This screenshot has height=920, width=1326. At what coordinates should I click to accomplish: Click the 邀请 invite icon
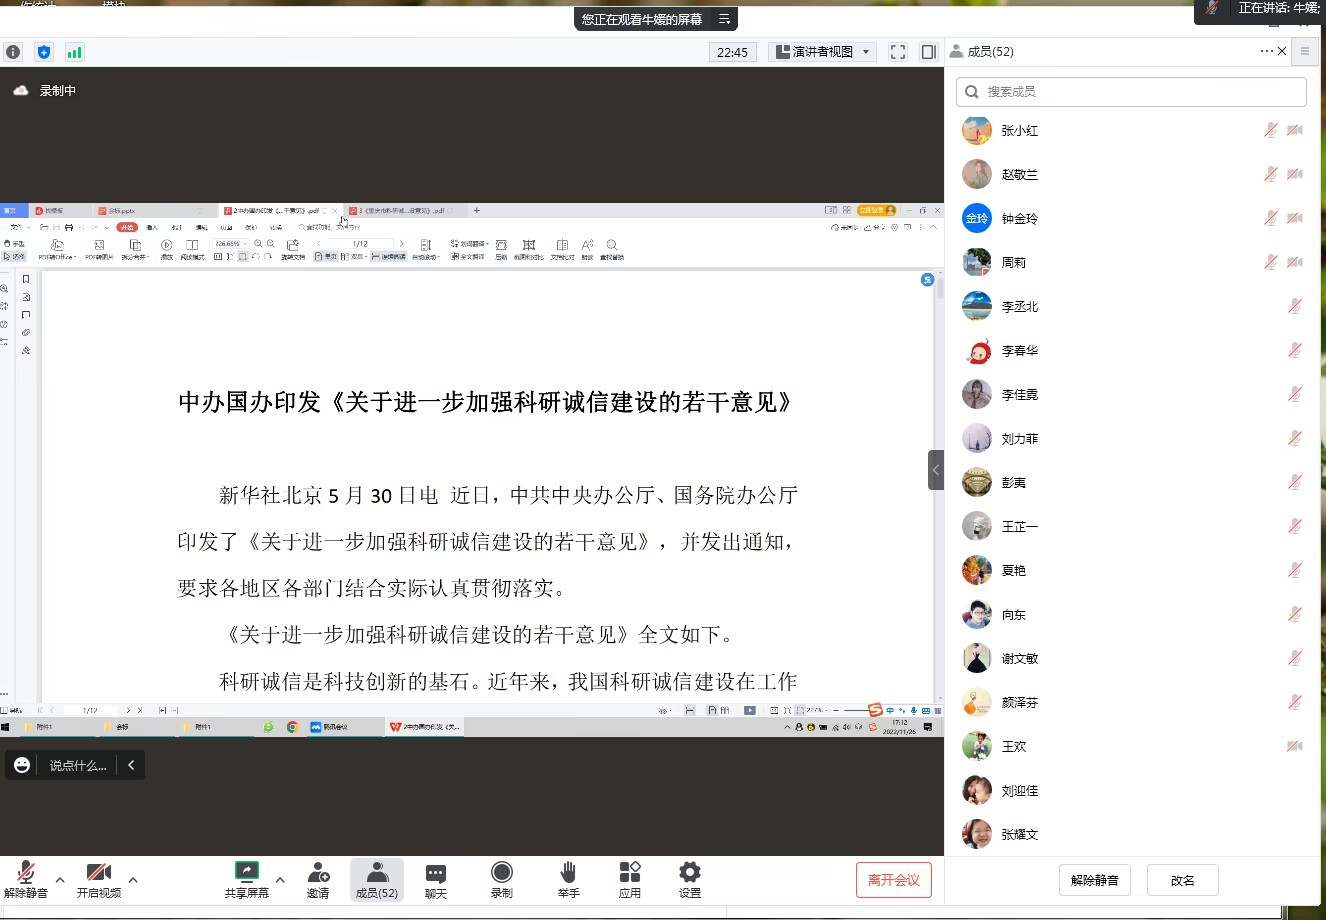point(318,880)
